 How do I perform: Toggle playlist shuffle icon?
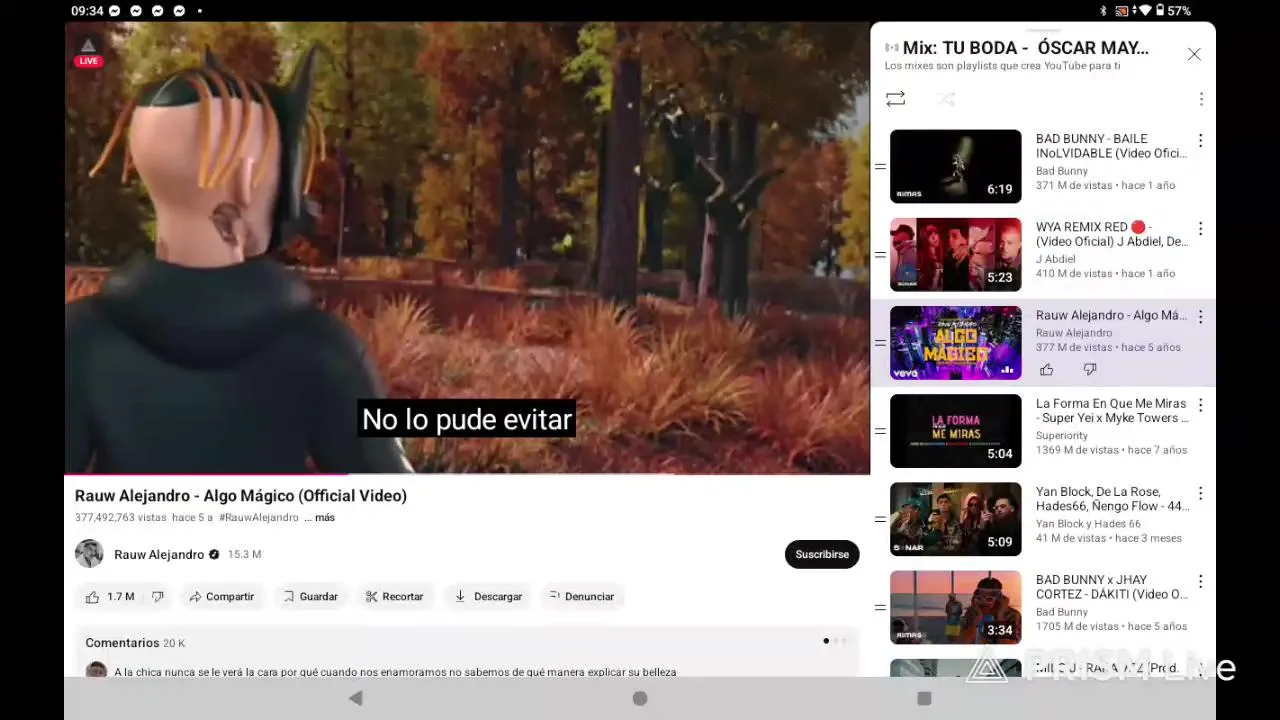pos(947,99)
